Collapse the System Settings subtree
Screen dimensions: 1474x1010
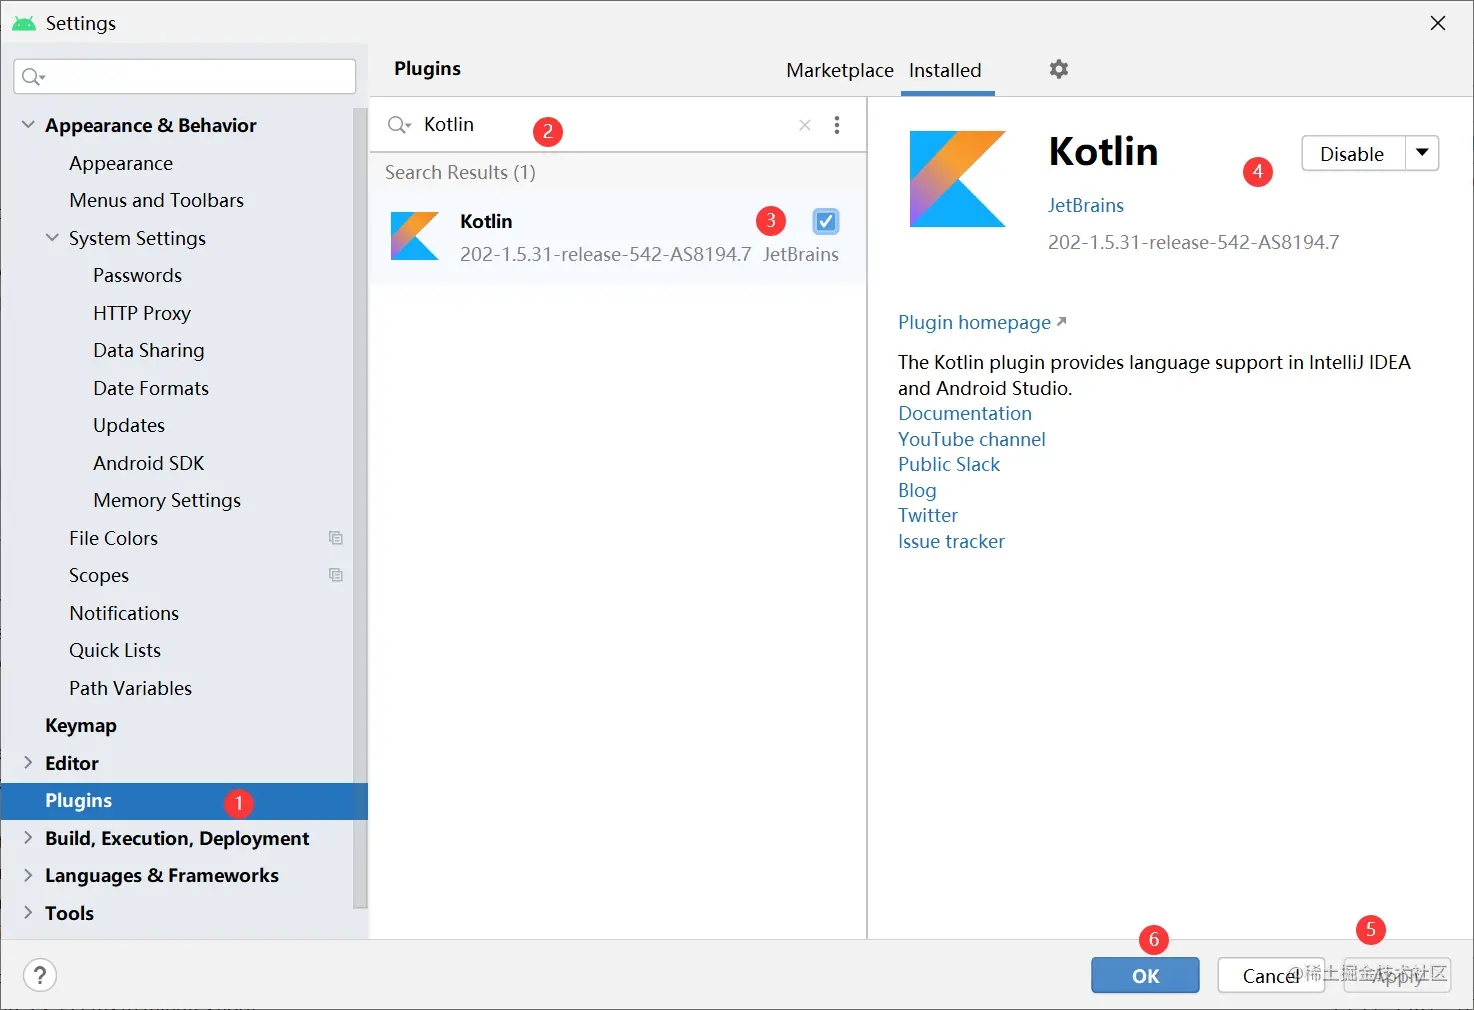(52, 238)
